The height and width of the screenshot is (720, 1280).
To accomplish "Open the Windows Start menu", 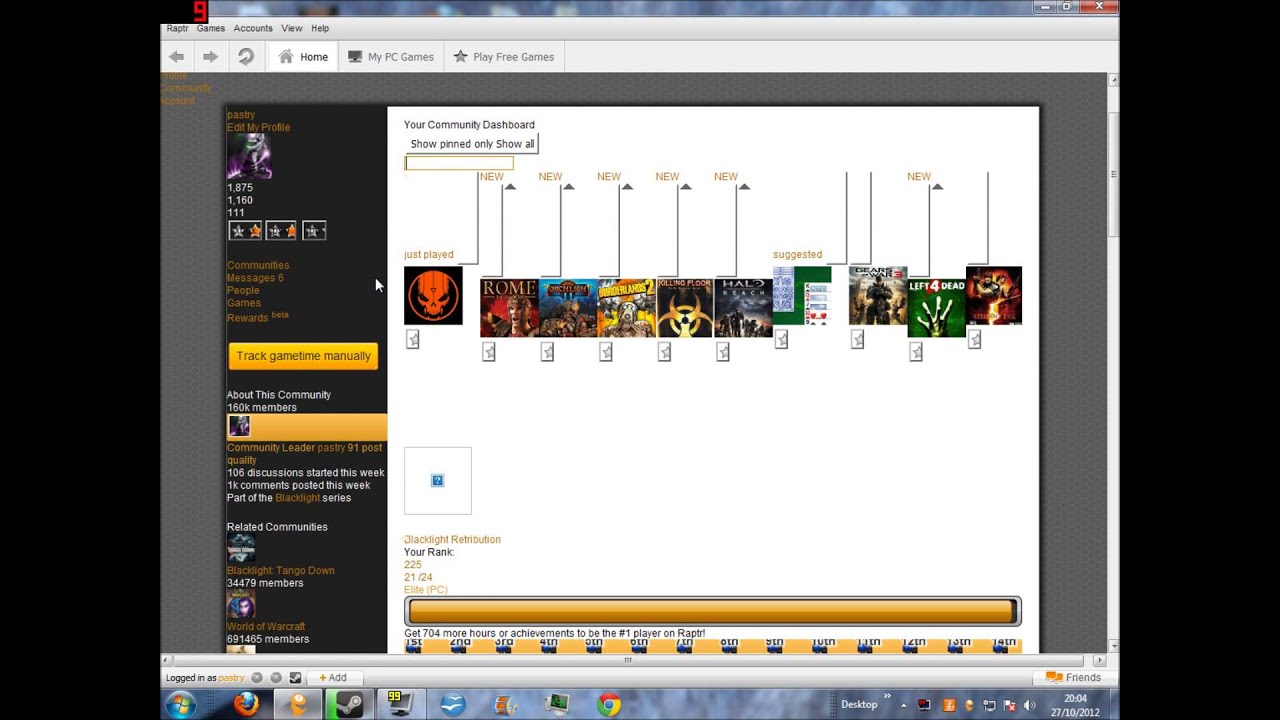I will (181, 704).
